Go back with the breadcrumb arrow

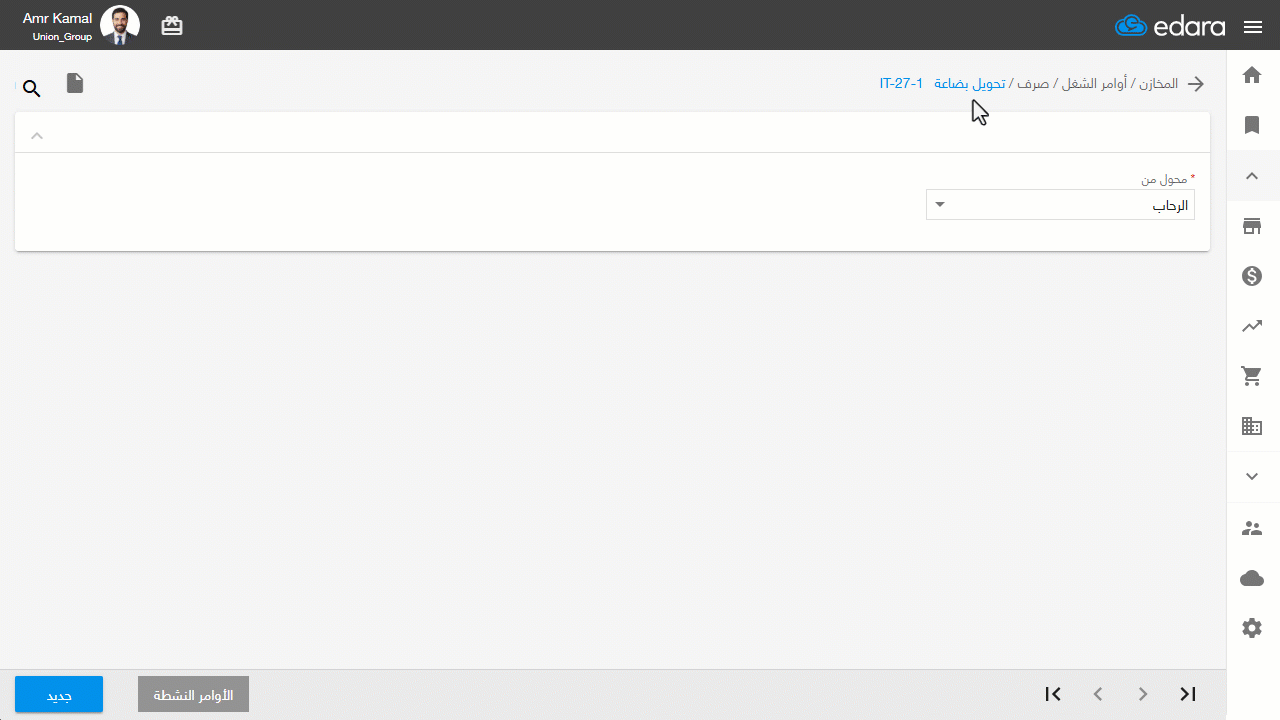pos(1195,84)
